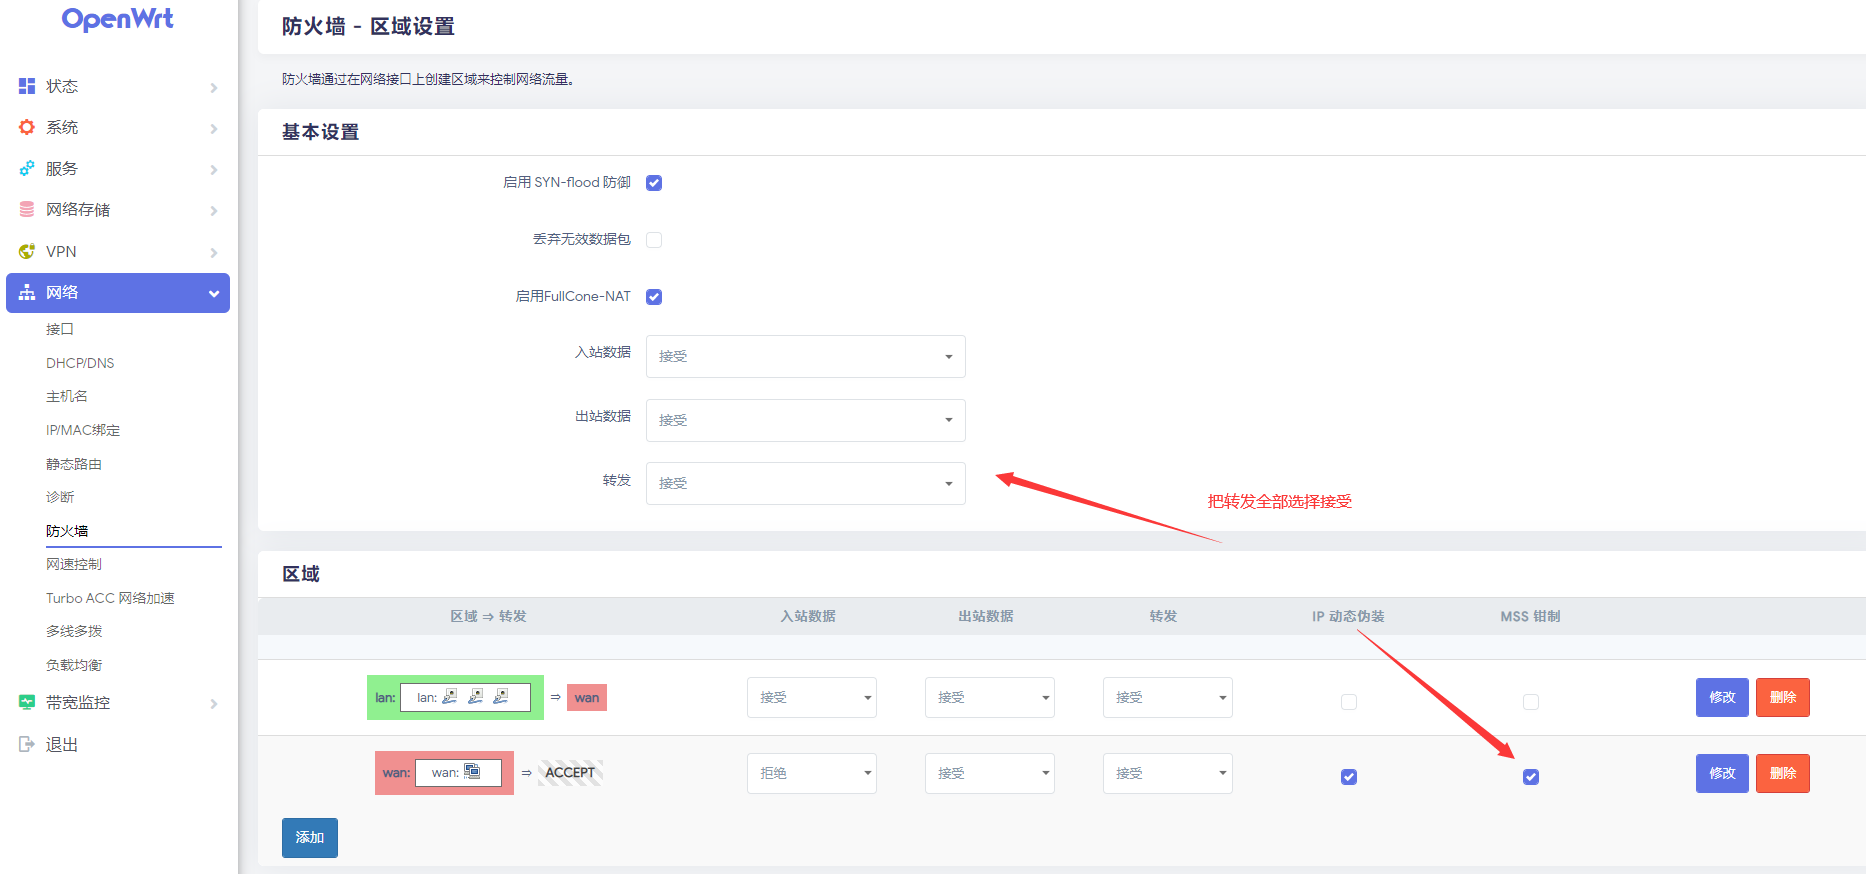Expand the 状态 menu
This screenshot has width=1866, height=874.
coord(118,86)
